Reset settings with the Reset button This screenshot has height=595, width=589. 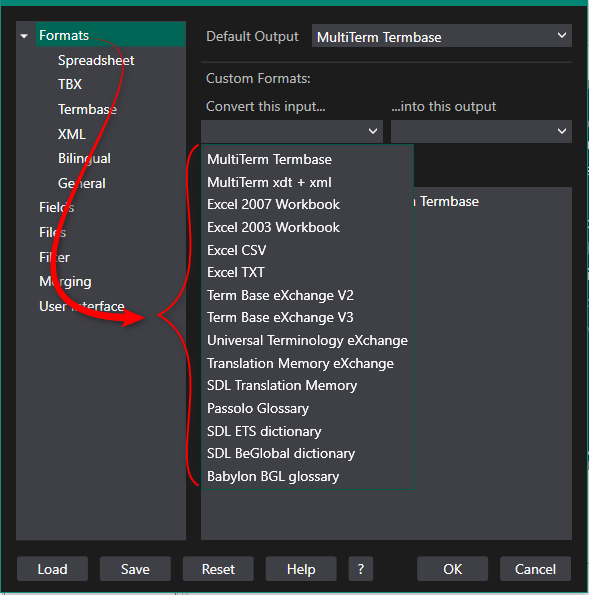coord(218,569)
